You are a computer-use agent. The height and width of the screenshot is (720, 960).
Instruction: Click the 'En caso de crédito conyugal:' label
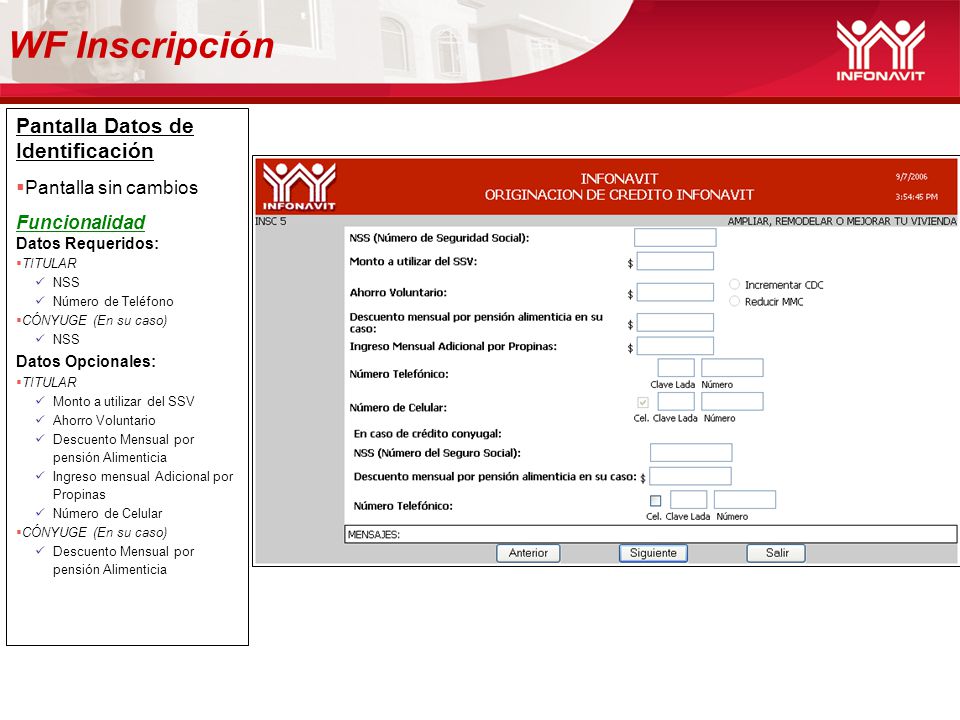pos(427,433)
